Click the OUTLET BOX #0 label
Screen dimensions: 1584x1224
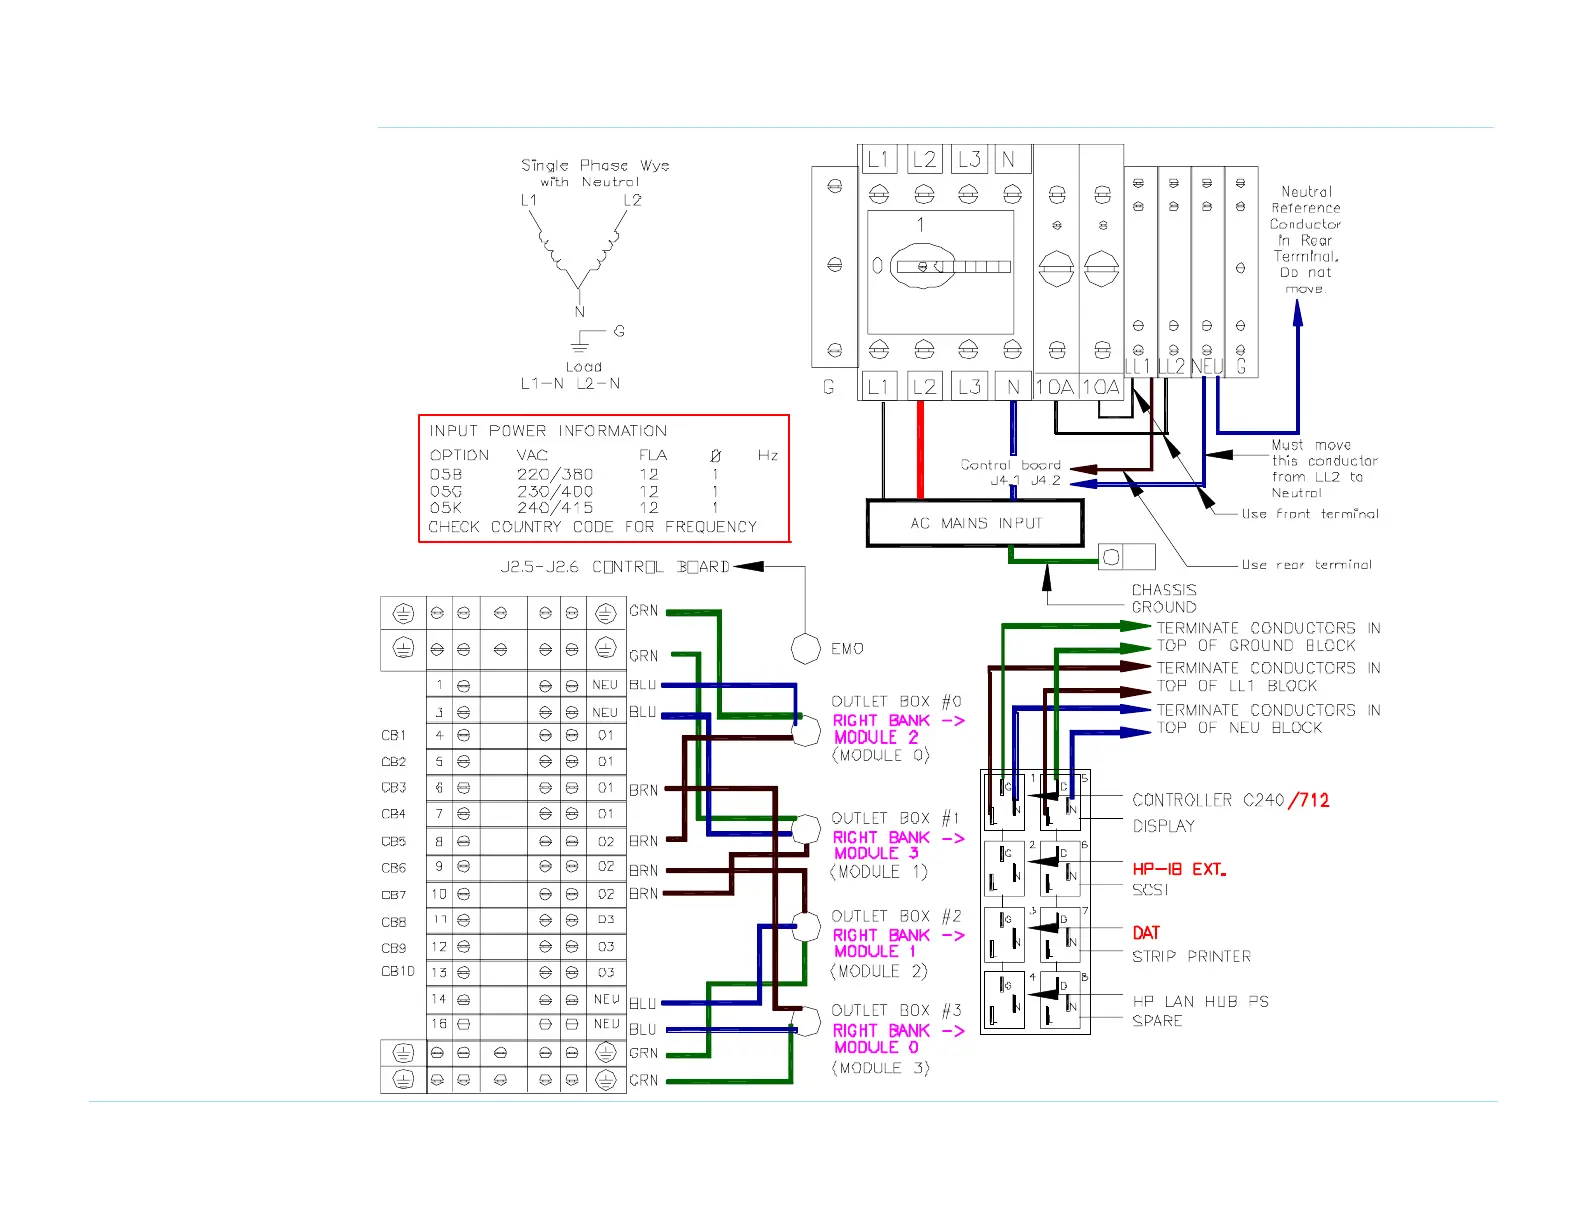point(896,702)
